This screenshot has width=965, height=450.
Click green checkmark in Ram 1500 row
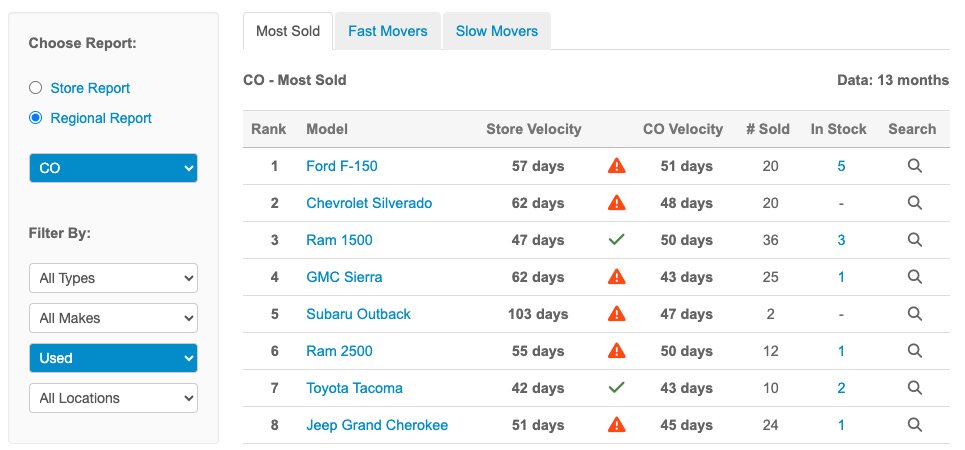pos(616,239)
